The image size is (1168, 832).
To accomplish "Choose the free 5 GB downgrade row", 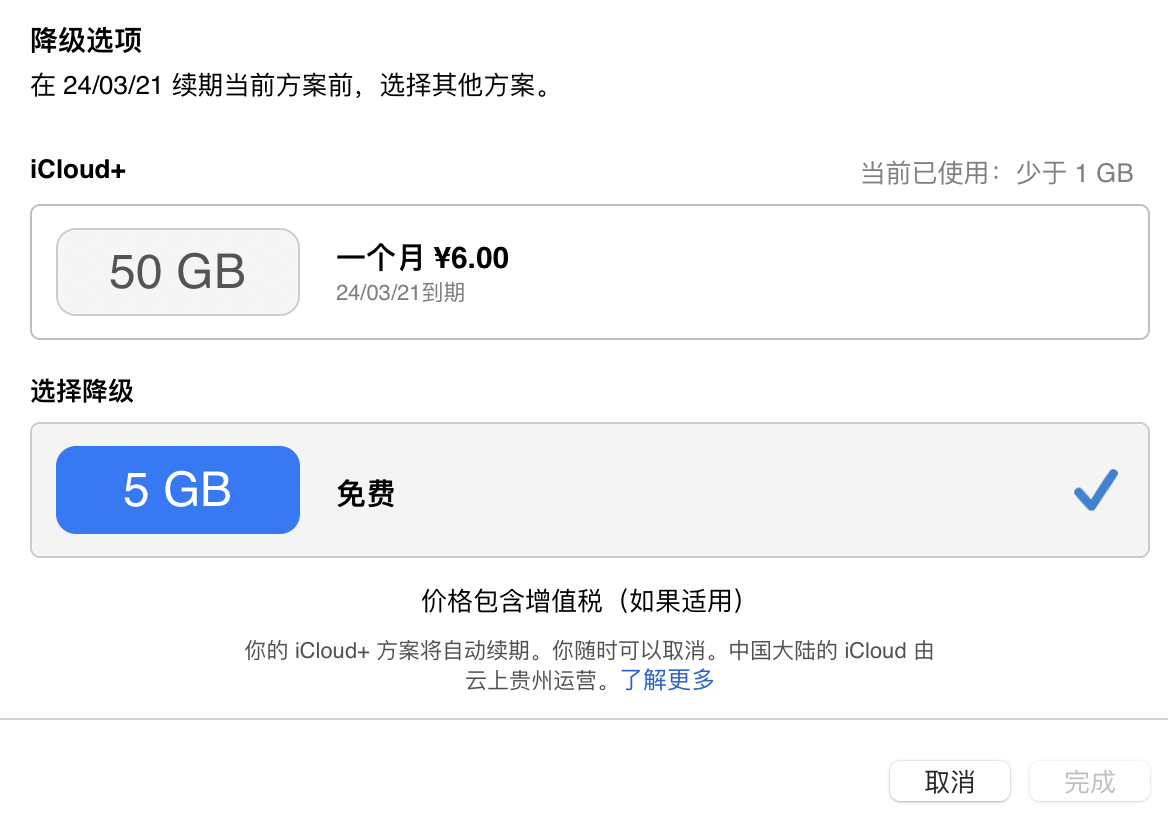I will click(x=700, y=490).
